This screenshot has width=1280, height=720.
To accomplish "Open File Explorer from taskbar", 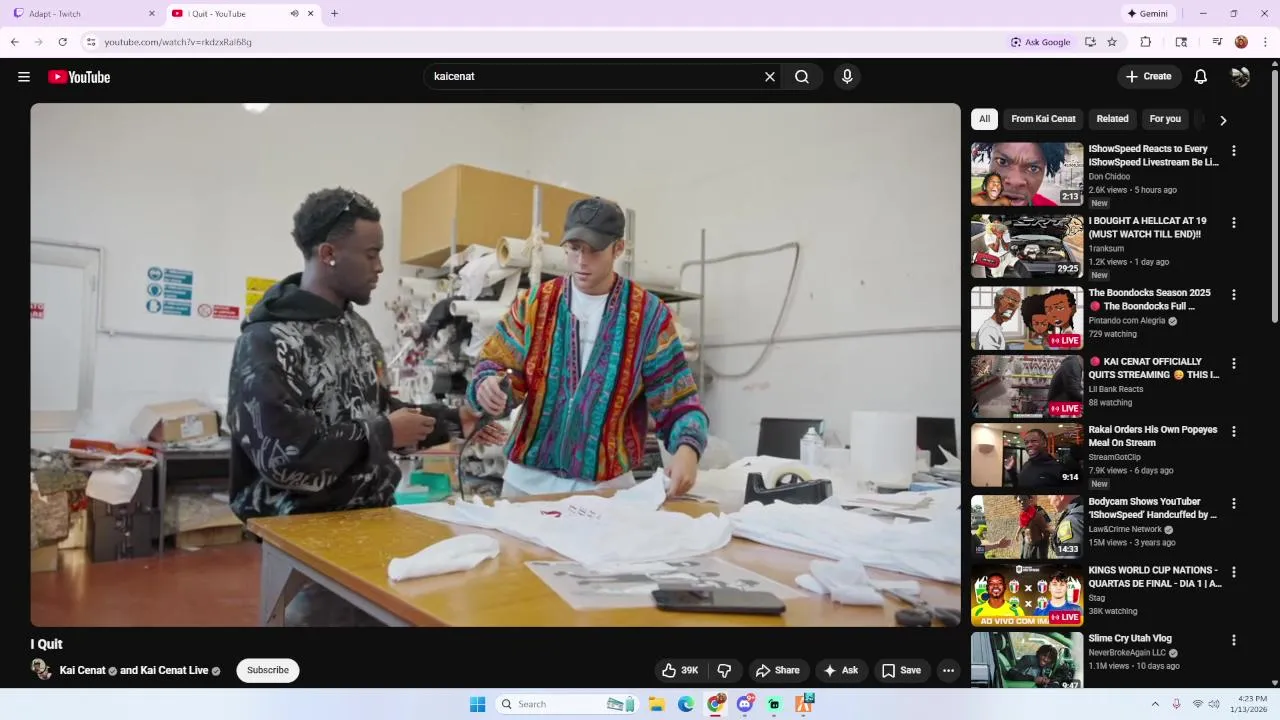I will (x=657, y=704).
